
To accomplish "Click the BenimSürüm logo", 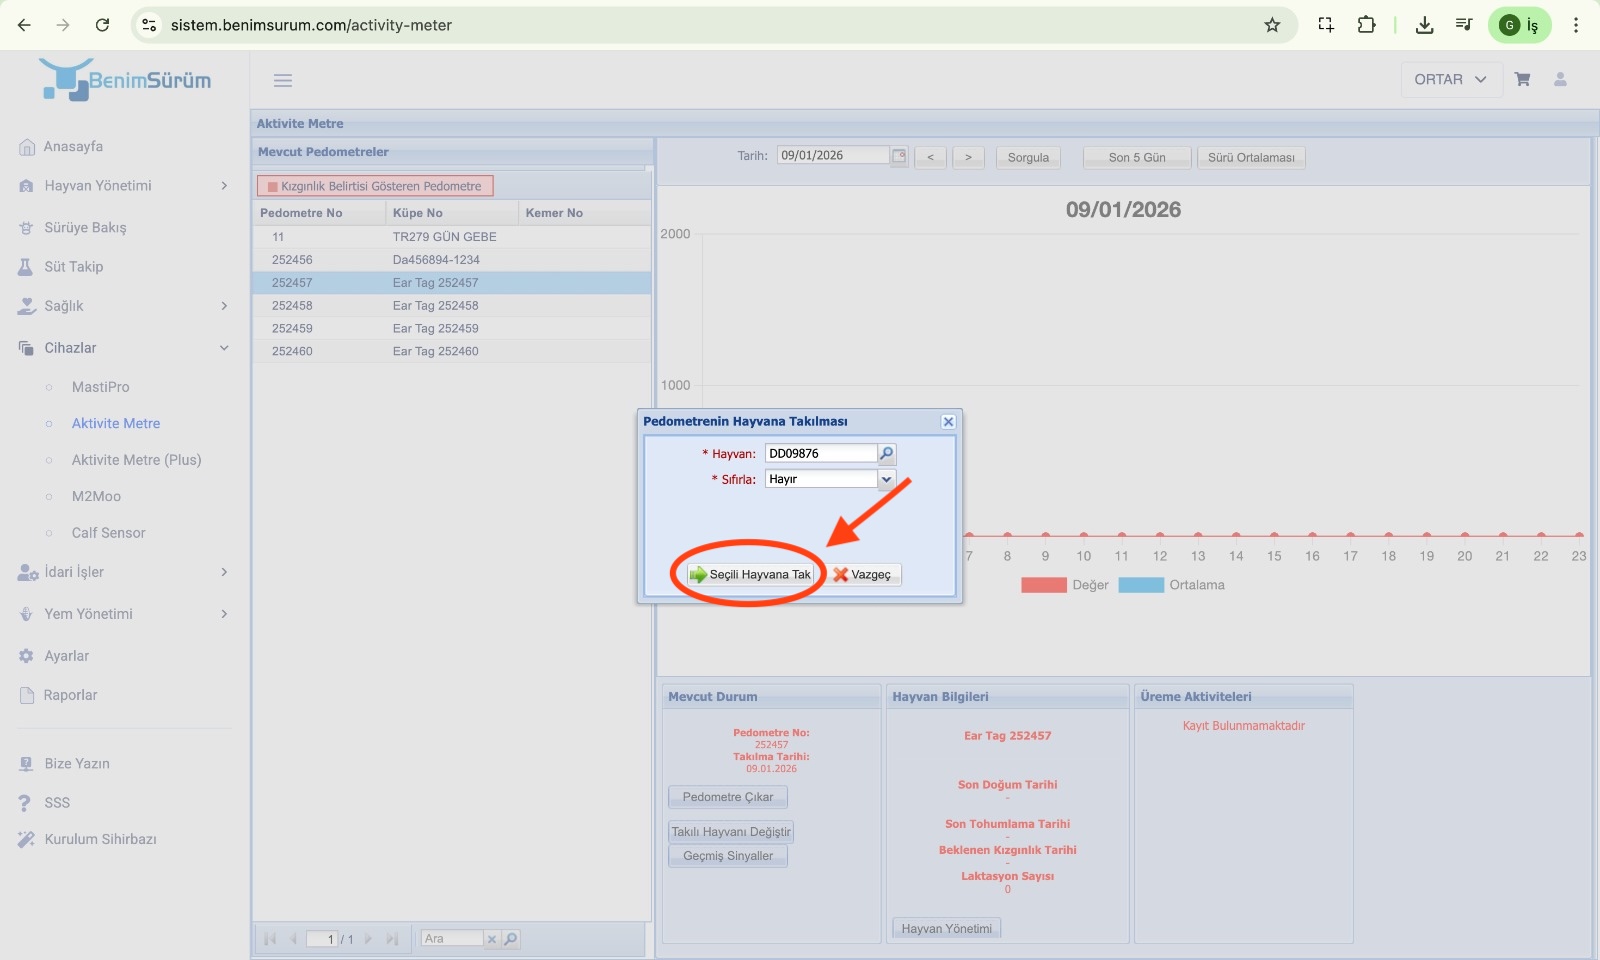I will point(126,80).
